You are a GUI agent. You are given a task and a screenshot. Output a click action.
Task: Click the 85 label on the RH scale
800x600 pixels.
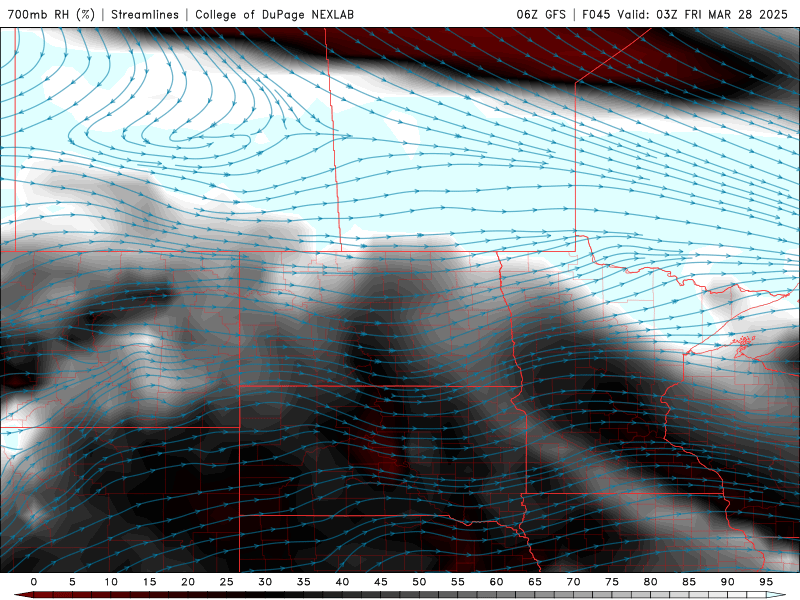point(688,582)
